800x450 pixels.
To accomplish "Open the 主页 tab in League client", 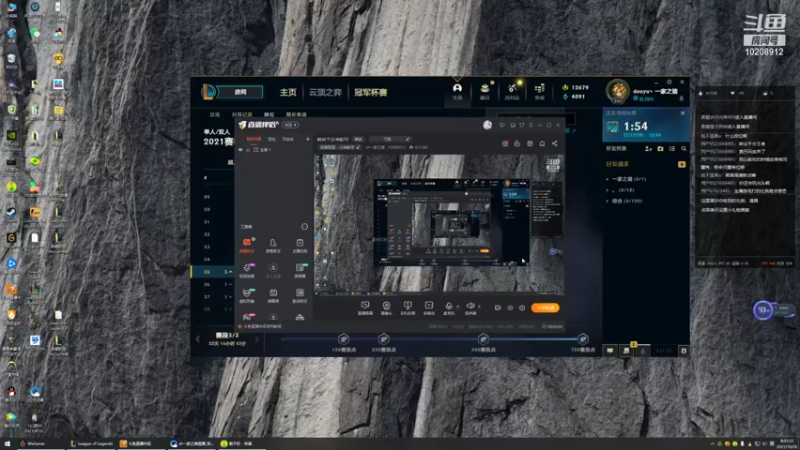I will click(x=288, y=92).
